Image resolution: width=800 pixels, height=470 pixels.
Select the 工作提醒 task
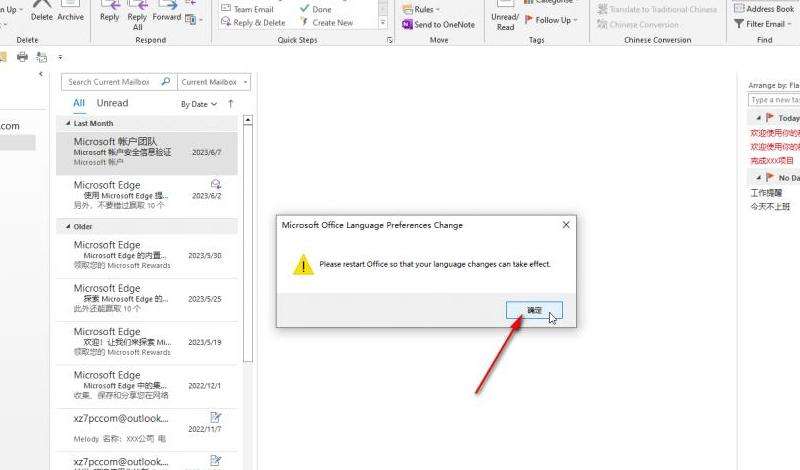(766, 193)
